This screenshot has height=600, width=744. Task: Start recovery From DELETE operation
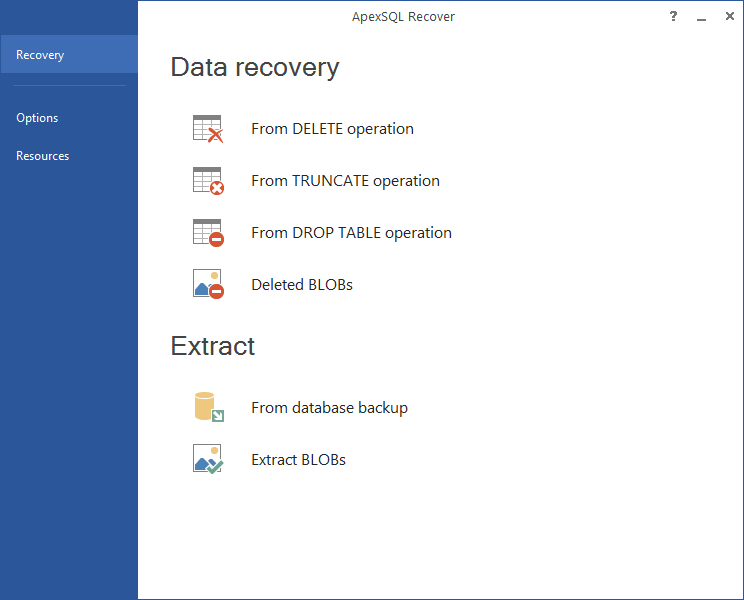(x=332, y=129)
